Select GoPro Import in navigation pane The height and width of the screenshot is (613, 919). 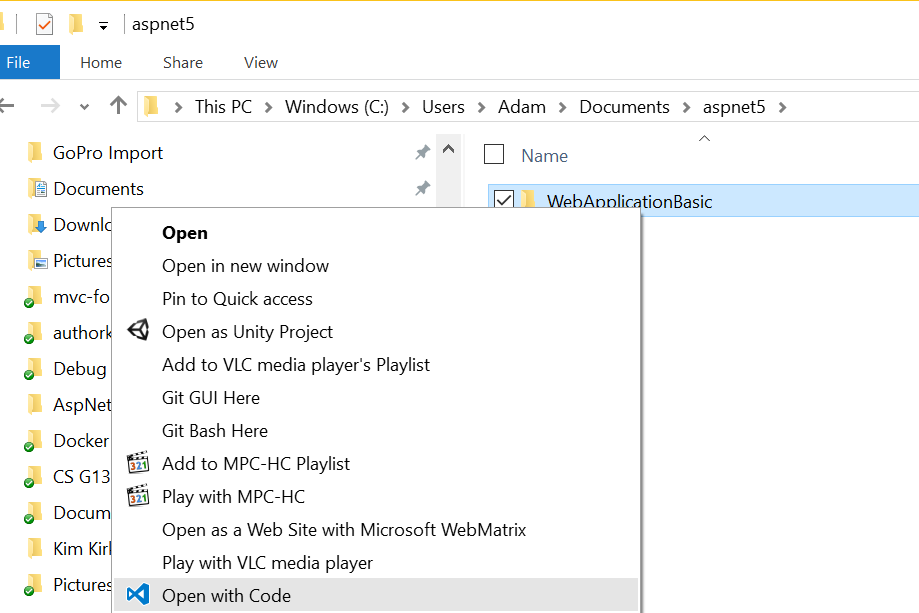[108, 153]
